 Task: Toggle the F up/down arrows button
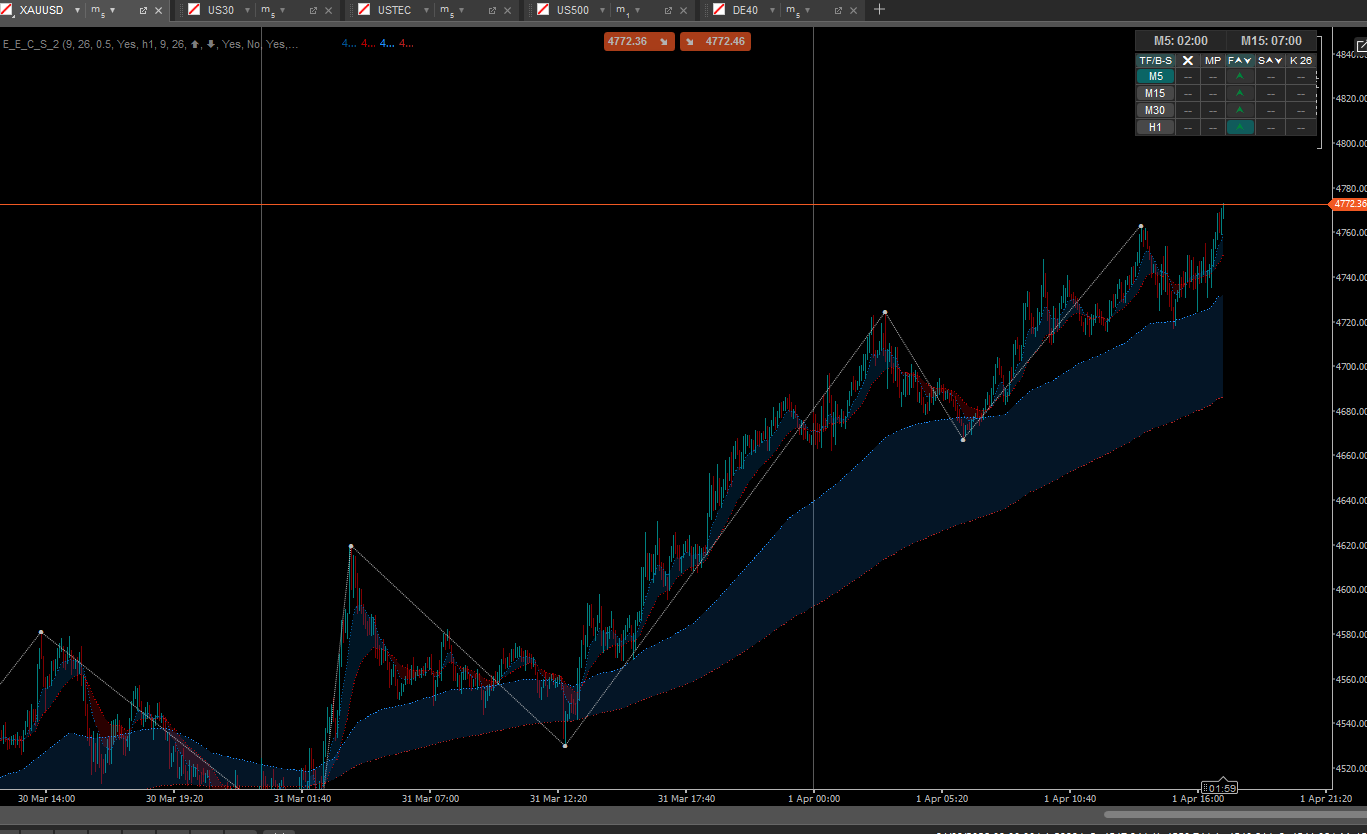click(1240, 60)
